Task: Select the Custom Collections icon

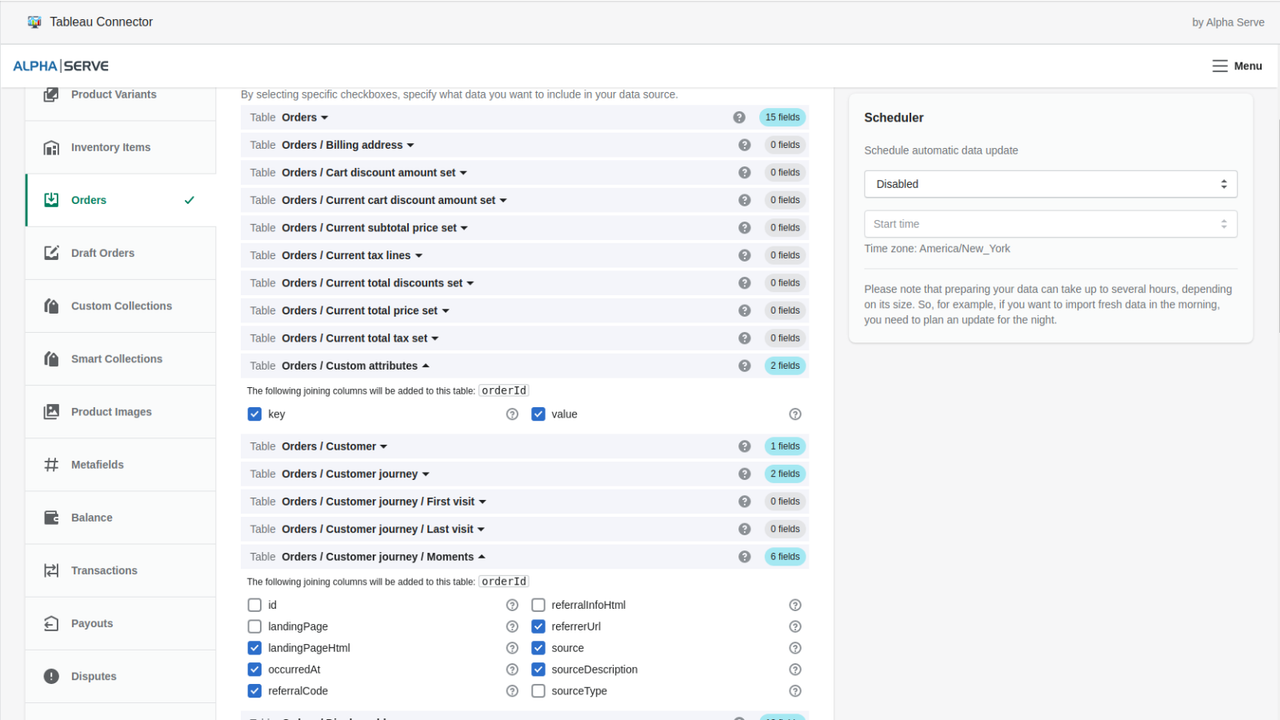Action: click(x=51, y=305)
